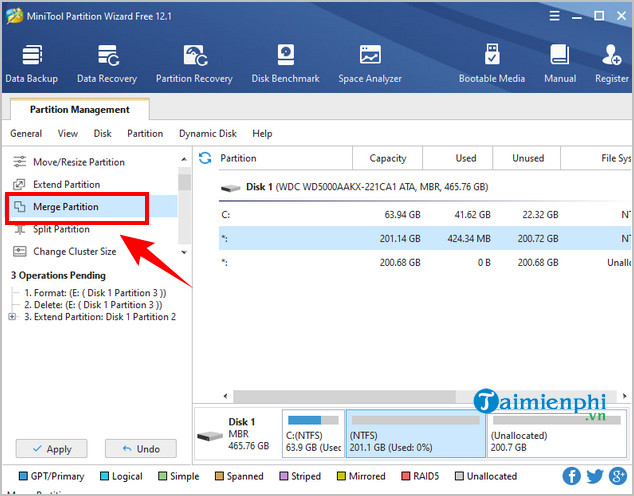The image size is (634, 496).
Task: Open the Help menu
Action: 262,133
